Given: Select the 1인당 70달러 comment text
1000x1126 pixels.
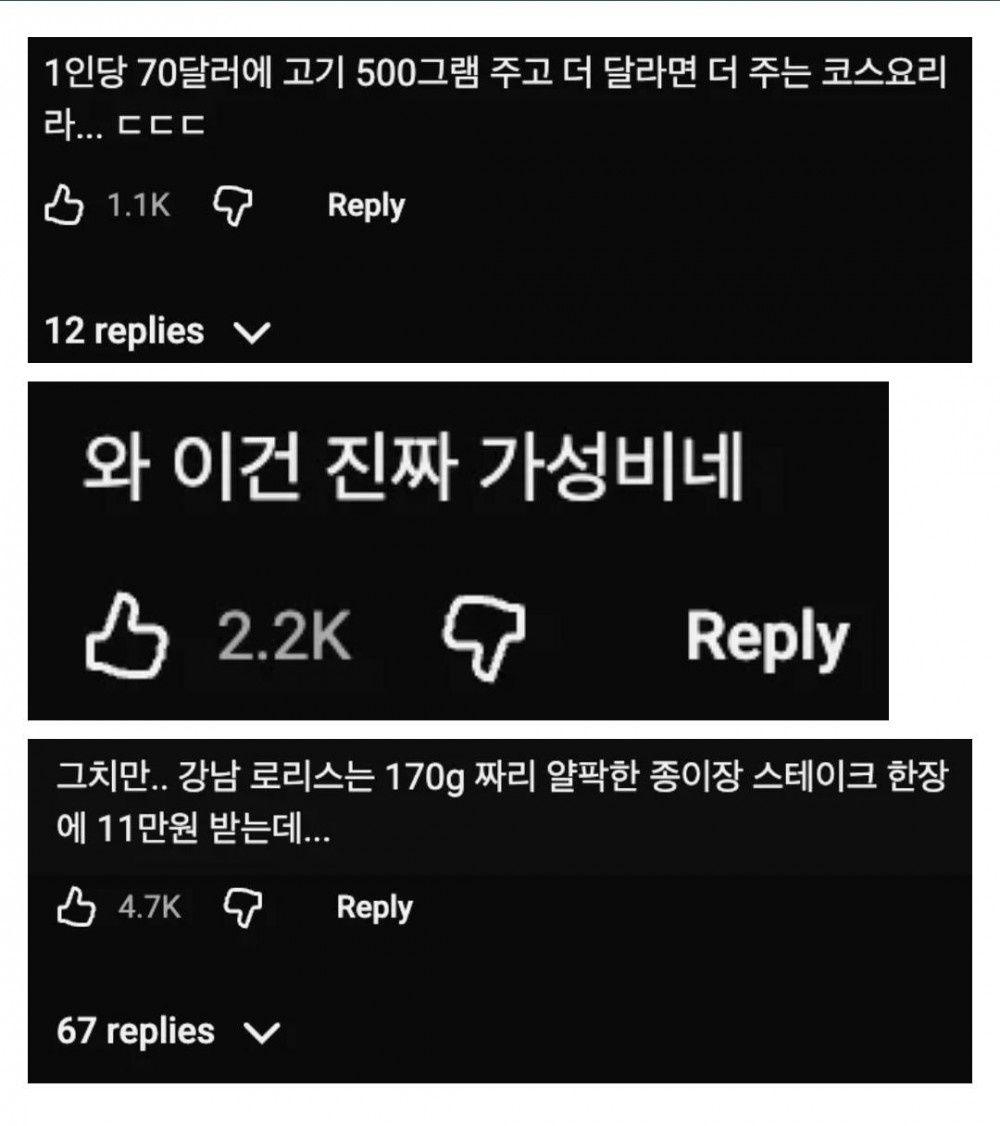Looking at the screenshot, I should click(x=495, y=98).
